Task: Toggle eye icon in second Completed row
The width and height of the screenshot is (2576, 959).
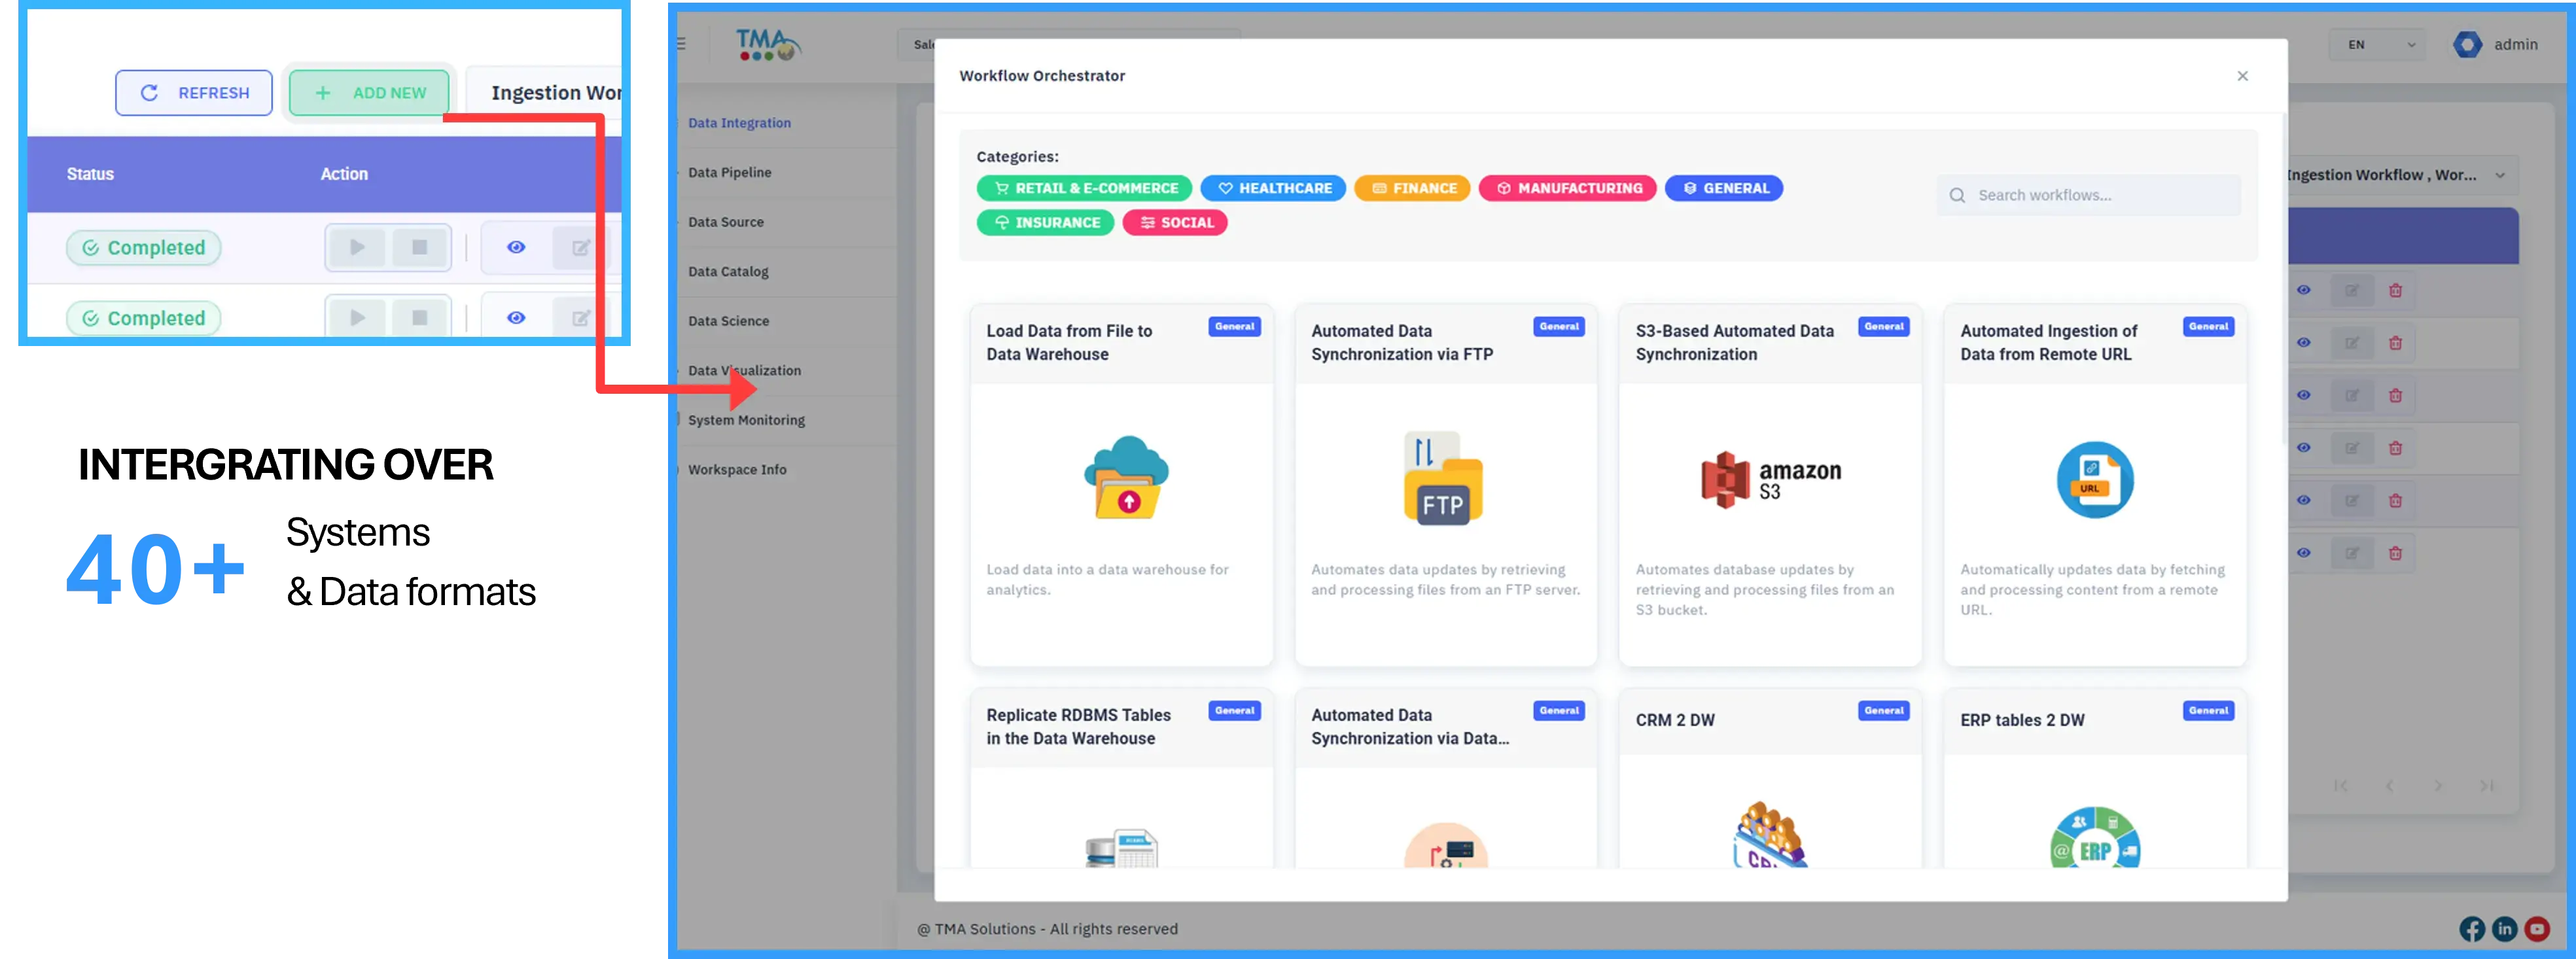Action: (x=516, y=317)
